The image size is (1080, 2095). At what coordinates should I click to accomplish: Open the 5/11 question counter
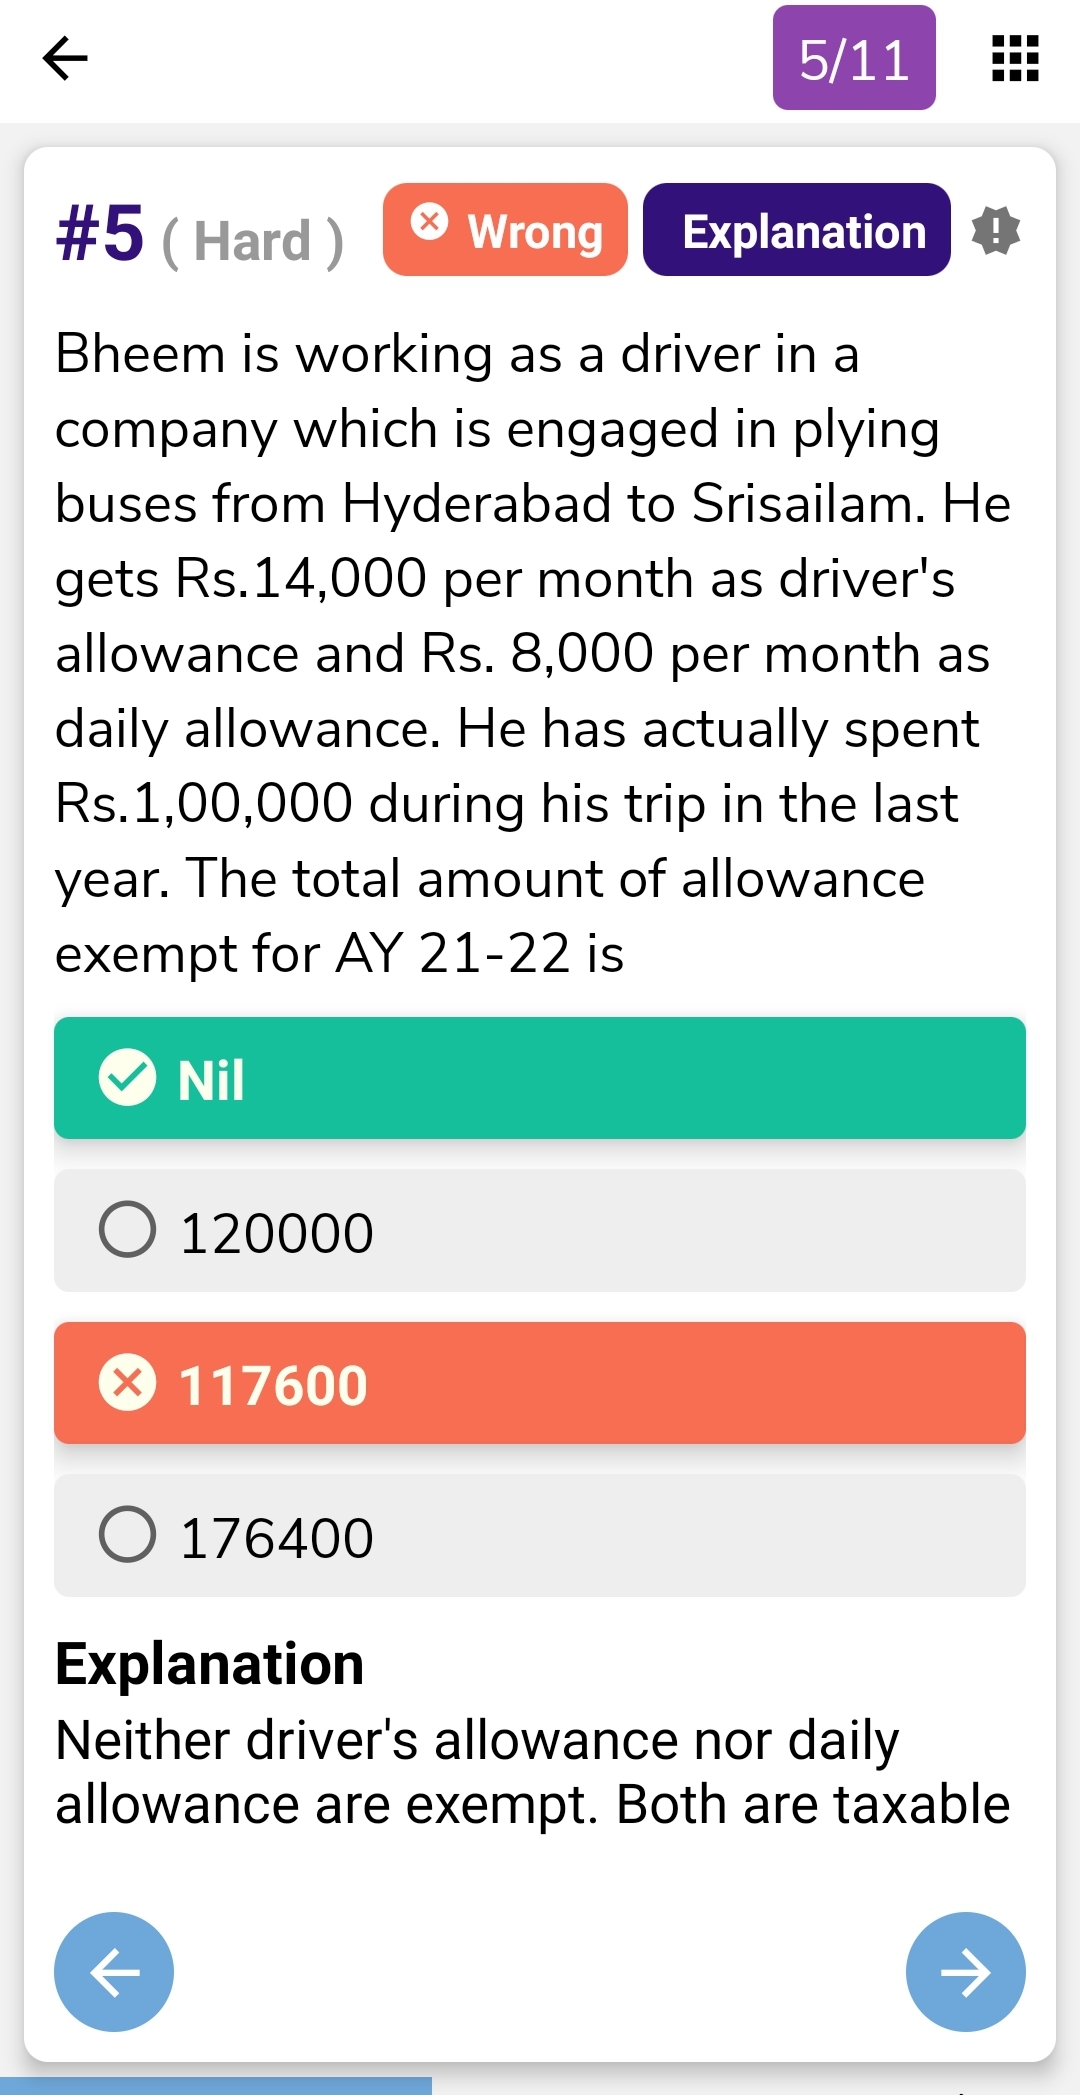[x=854, y=58]
